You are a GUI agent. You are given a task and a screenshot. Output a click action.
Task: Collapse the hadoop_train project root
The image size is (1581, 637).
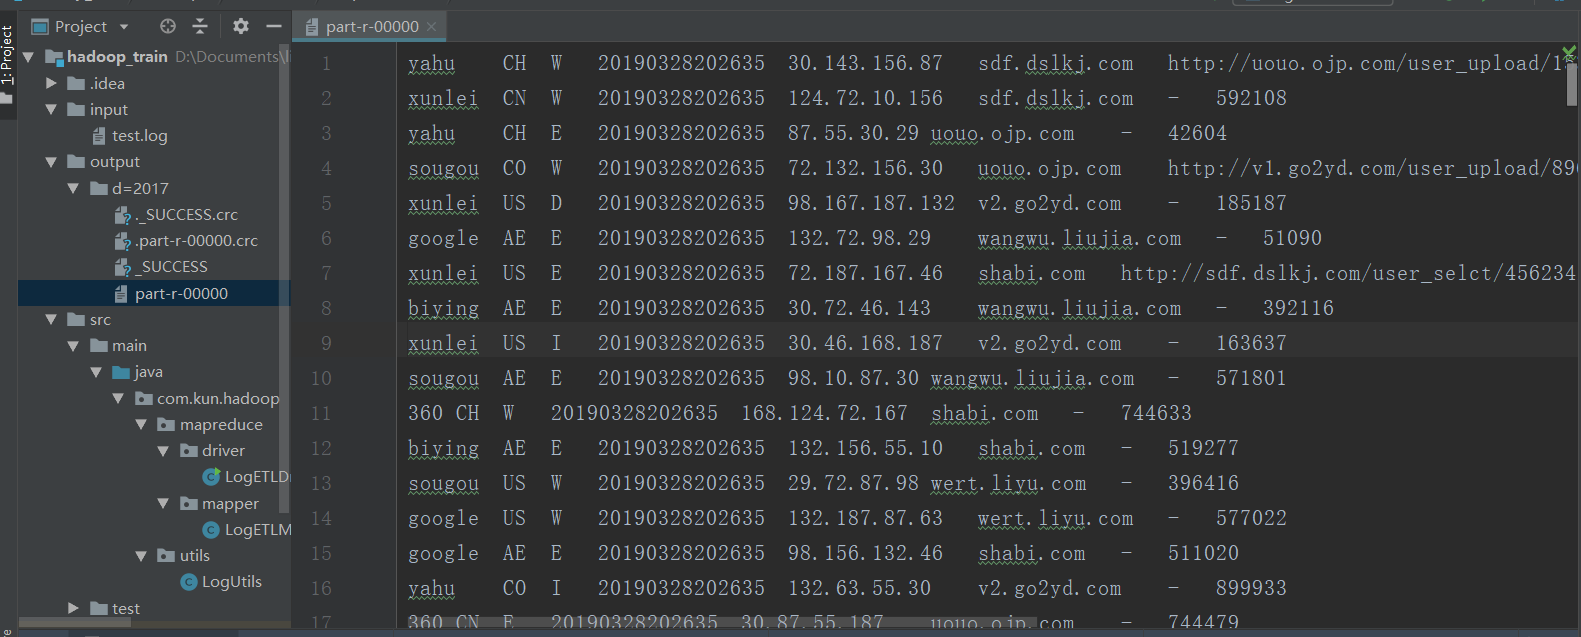tap(28, 57)
